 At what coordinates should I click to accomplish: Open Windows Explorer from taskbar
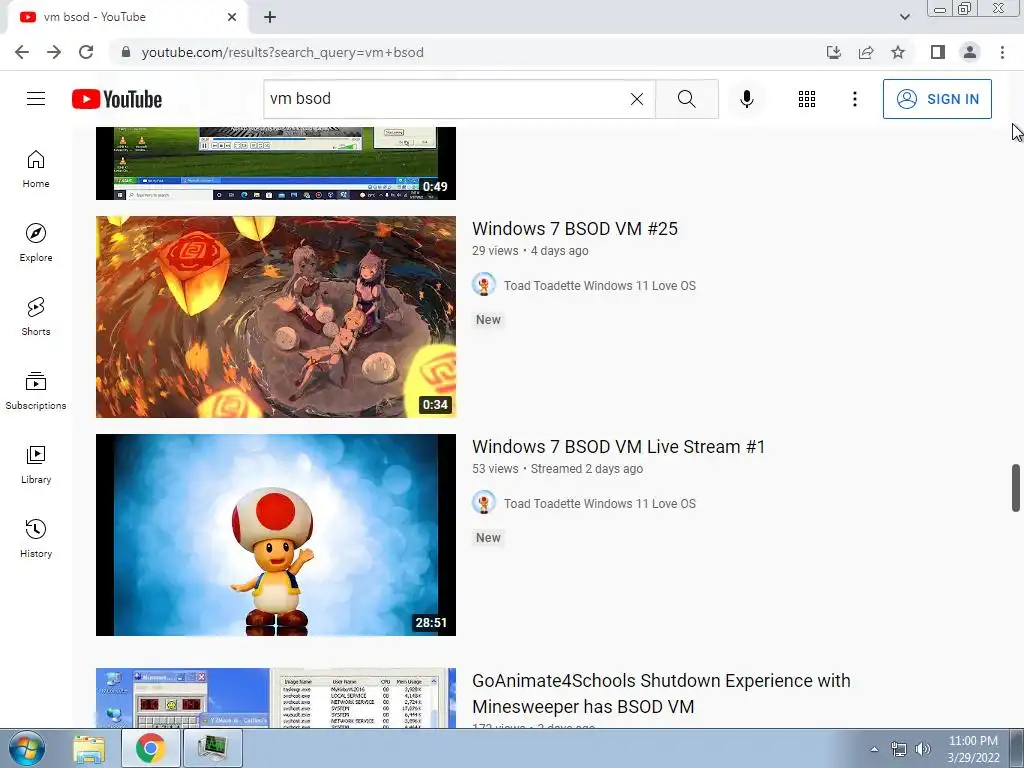coord(89,748)
